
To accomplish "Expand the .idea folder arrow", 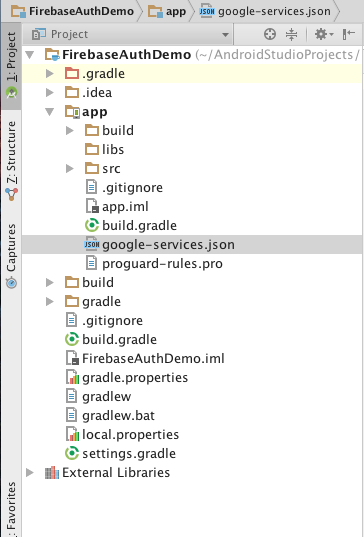I will (x=50, y=92).
